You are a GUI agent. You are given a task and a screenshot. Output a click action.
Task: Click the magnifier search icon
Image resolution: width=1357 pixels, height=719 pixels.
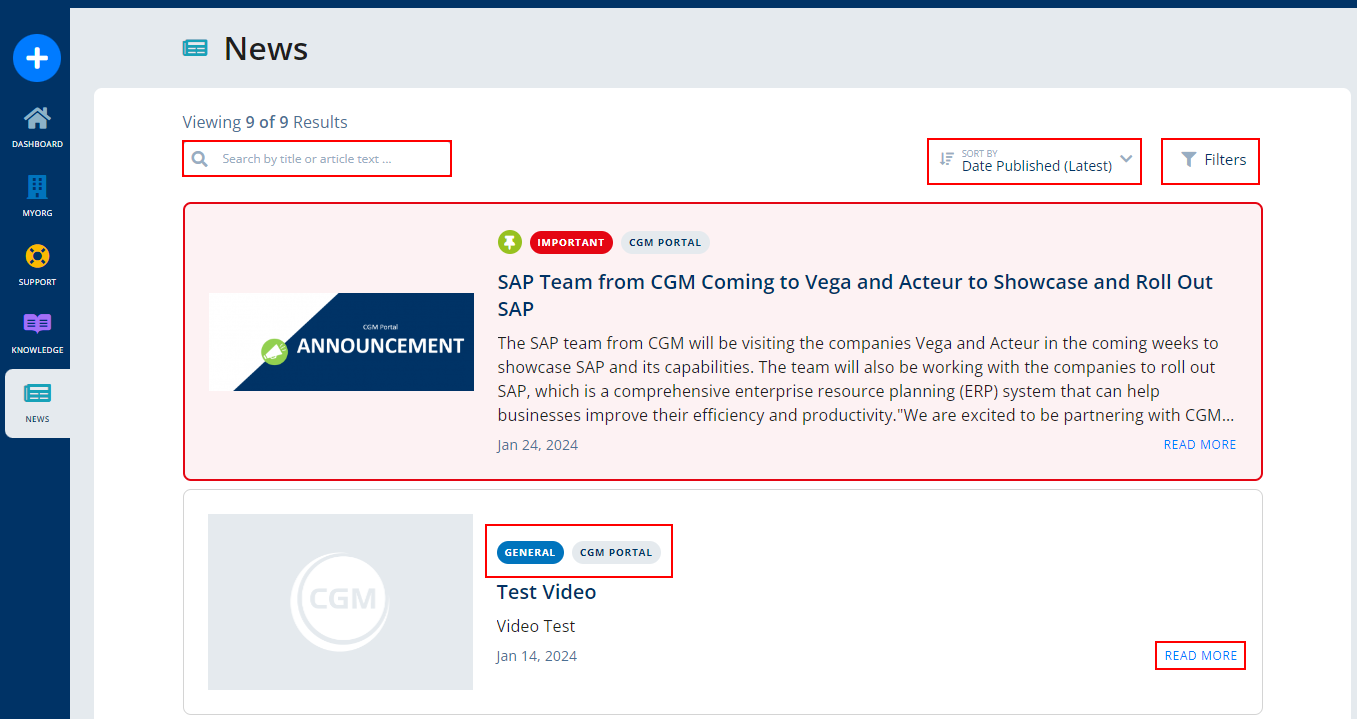pyautogui.click(x=200, y=159)
